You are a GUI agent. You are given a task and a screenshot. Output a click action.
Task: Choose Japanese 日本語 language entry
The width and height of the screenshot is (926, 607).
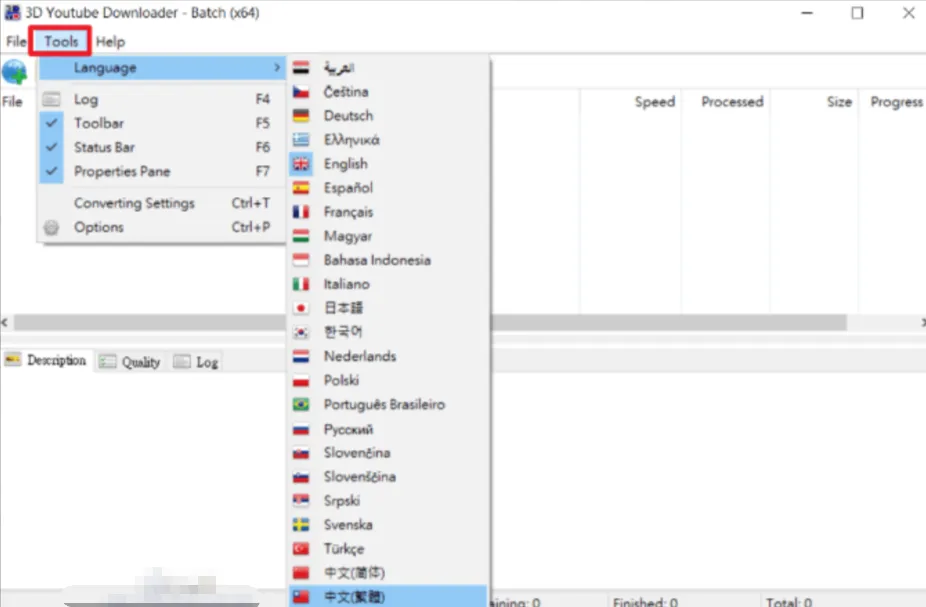tap(389, 308)
